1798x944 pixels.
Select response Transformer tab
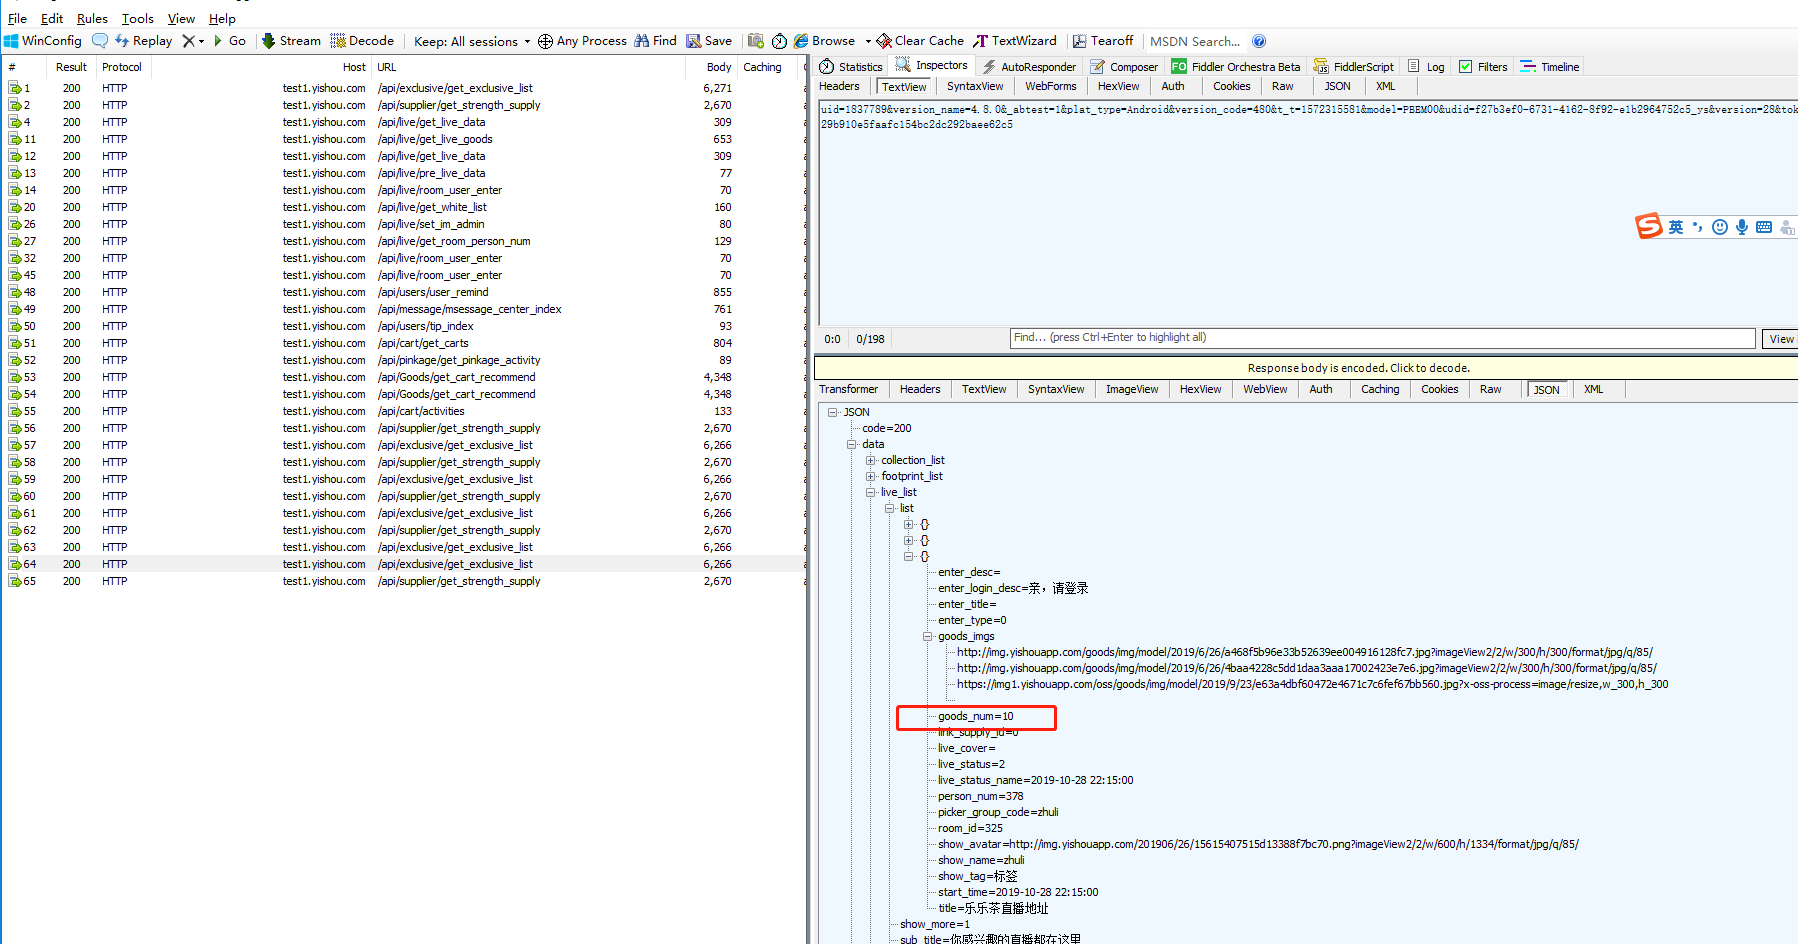pyautogui.click(x=849, y=389)
